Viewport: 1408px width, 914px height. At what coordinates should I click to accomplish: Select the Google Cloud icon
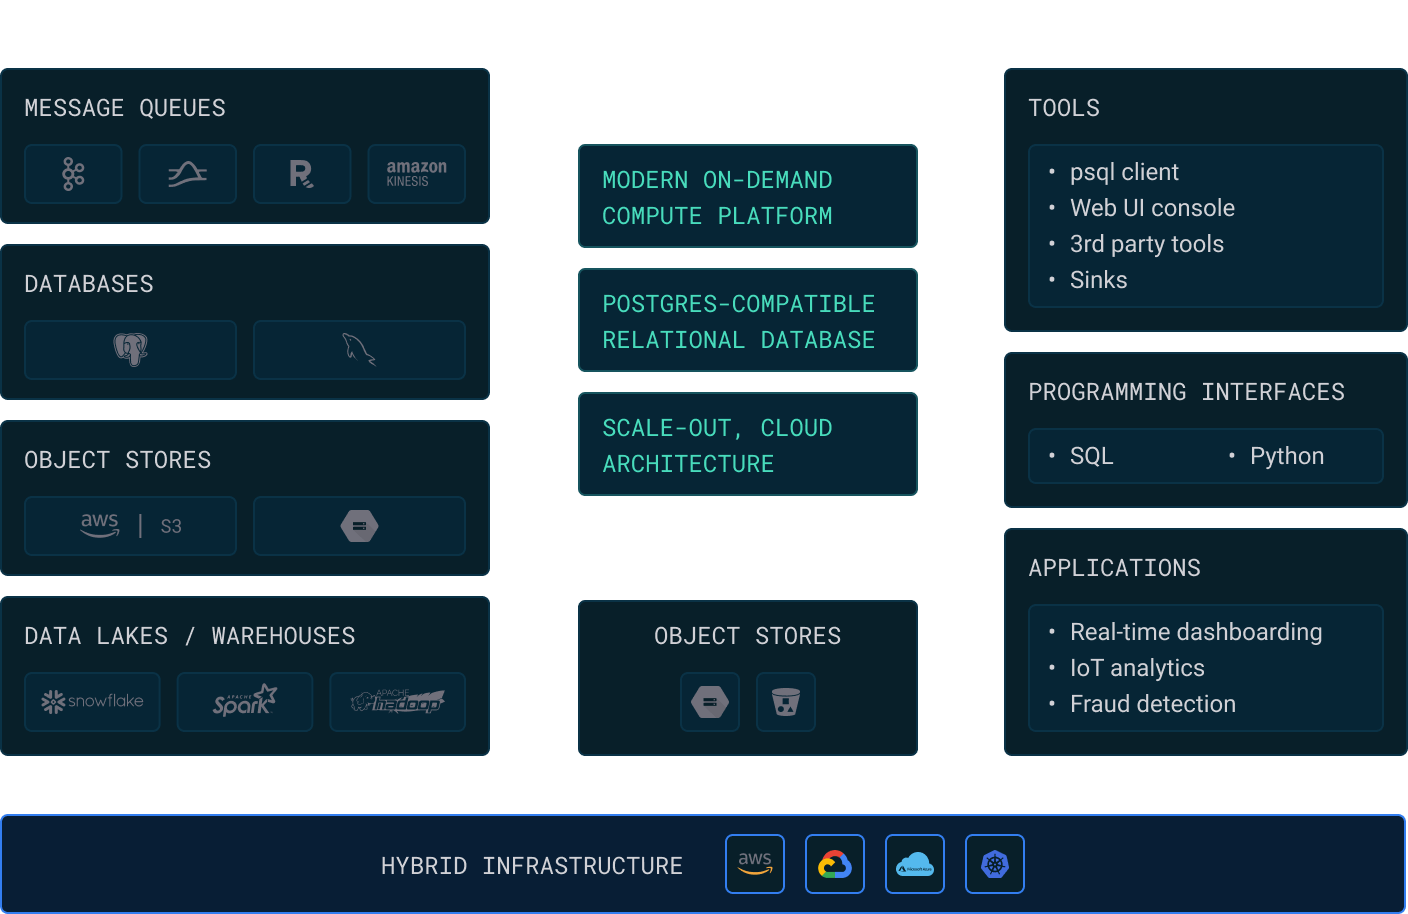point(835,864)
